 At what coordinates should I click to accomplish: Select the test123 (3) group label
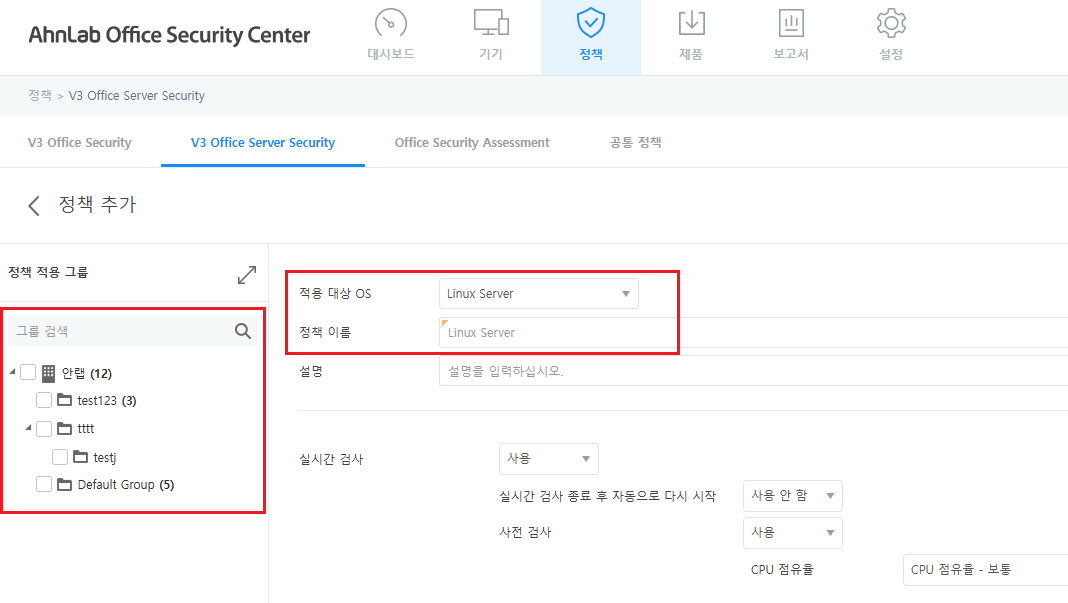tap(107, 401)
